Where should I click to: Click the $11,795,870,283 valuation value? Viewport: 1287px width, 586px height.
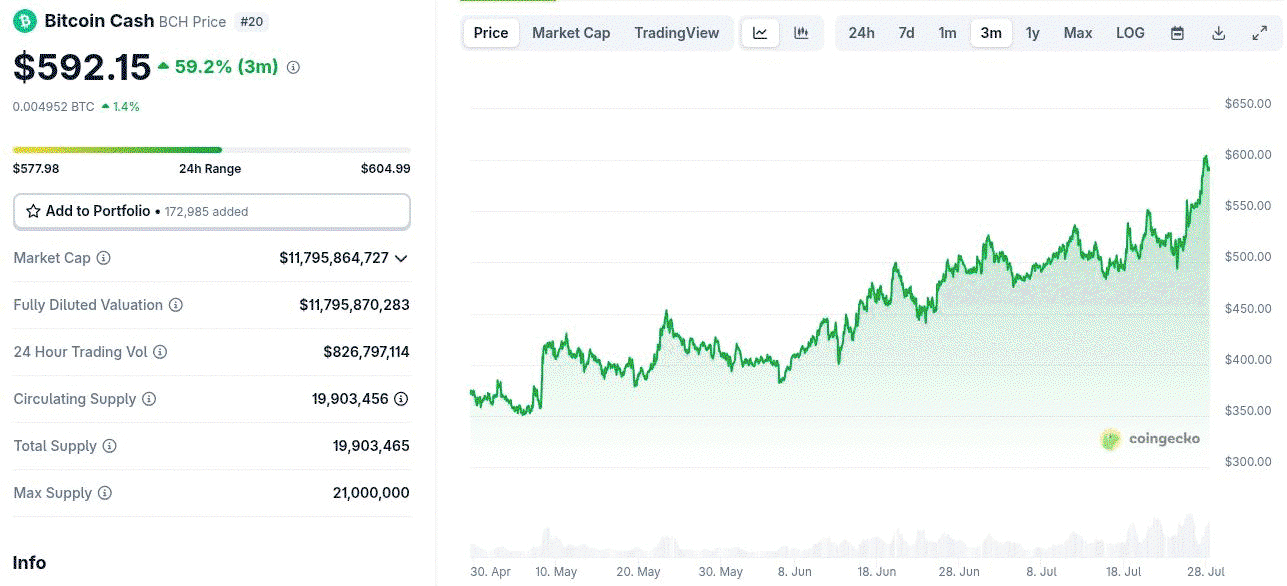[354, 305]
